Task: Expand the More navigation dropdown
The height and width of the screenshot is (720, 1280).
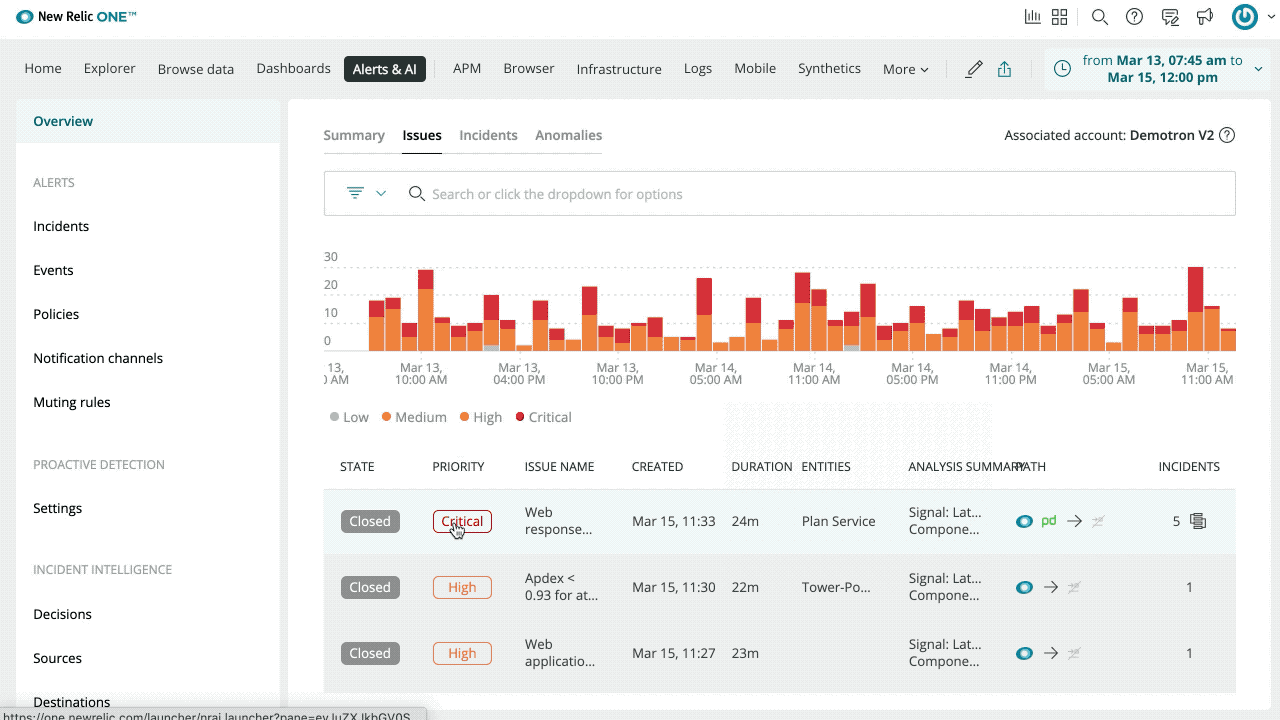Action: pos(905,69)
